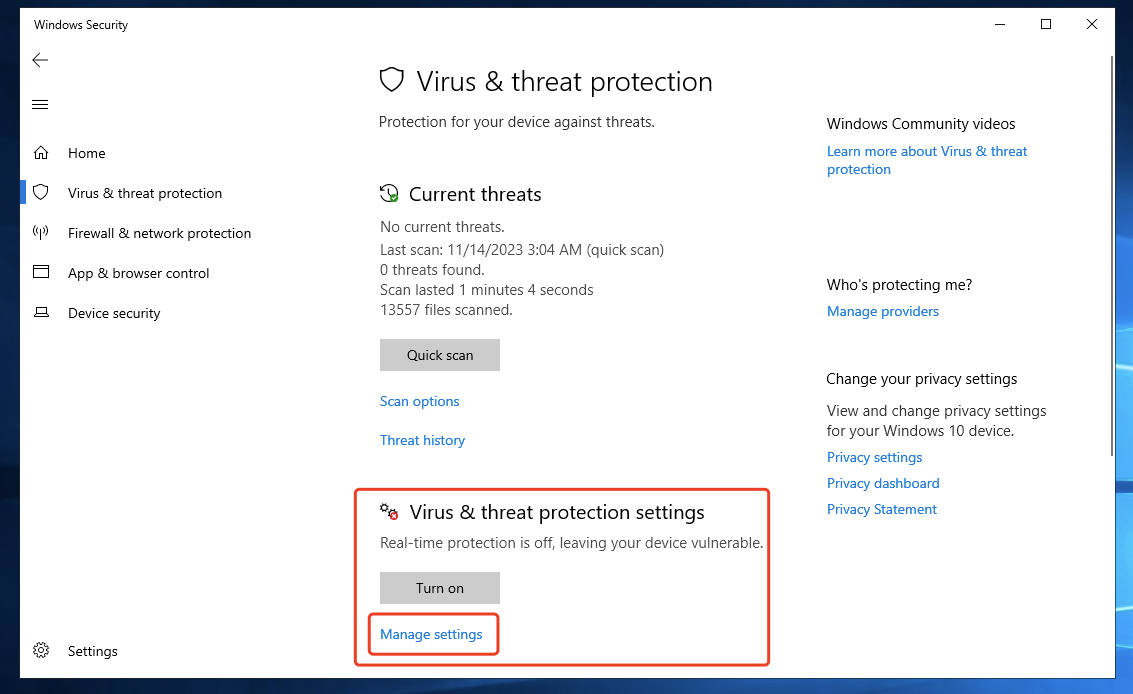Click the Settings gear icon
This screenshot has height=694, width=1133.
[x=41, y=651]
